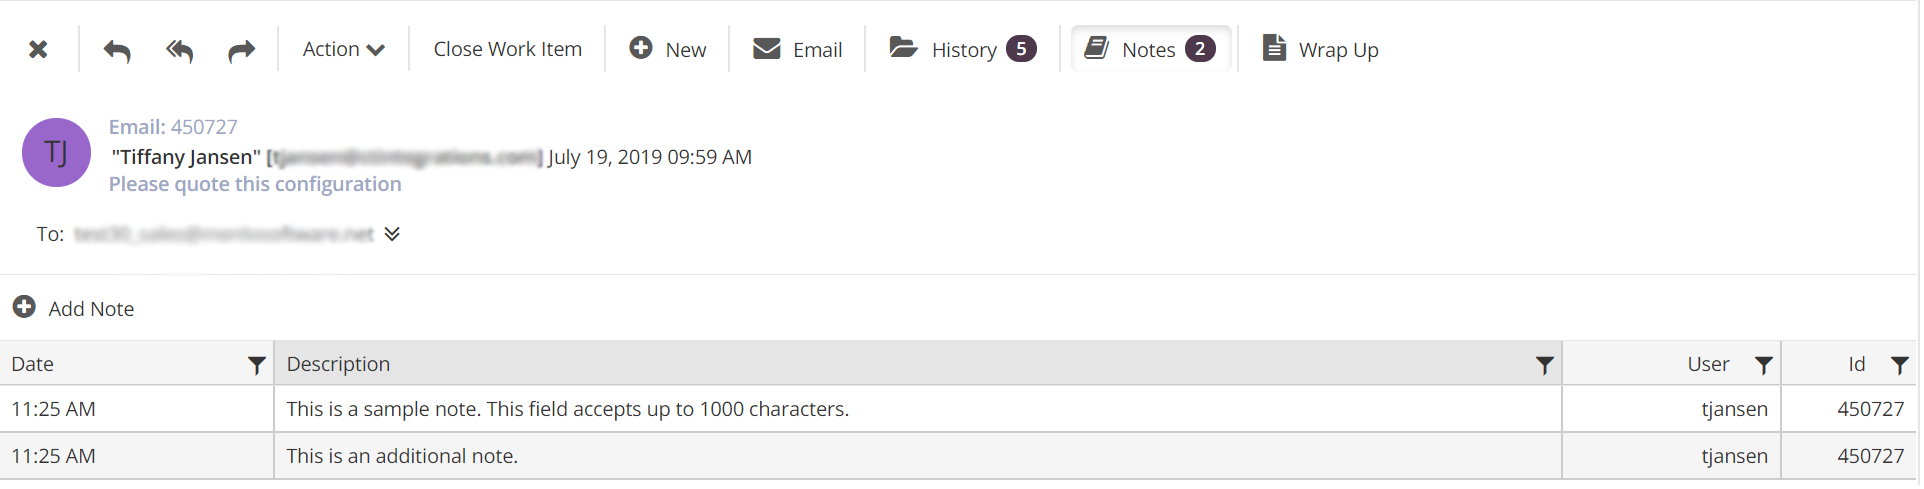Click the Wrap Up document icon

pyautogui.click(x=1274, y=48)
